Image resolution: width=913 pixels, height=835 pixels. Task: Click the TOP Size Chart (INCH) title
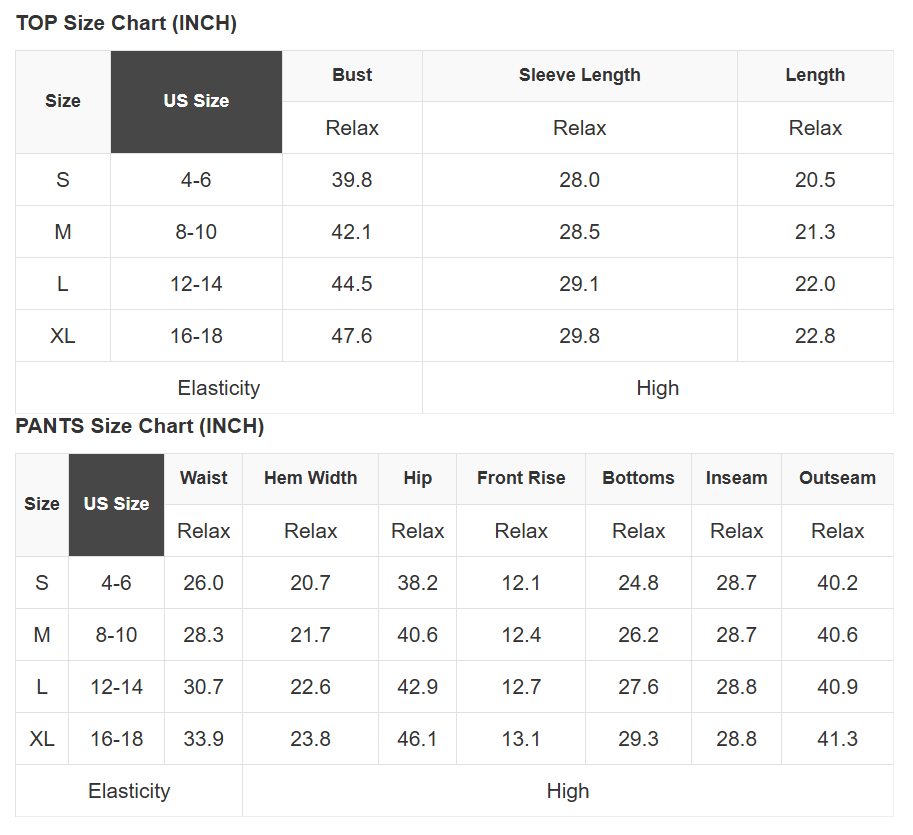pos(126,23)
